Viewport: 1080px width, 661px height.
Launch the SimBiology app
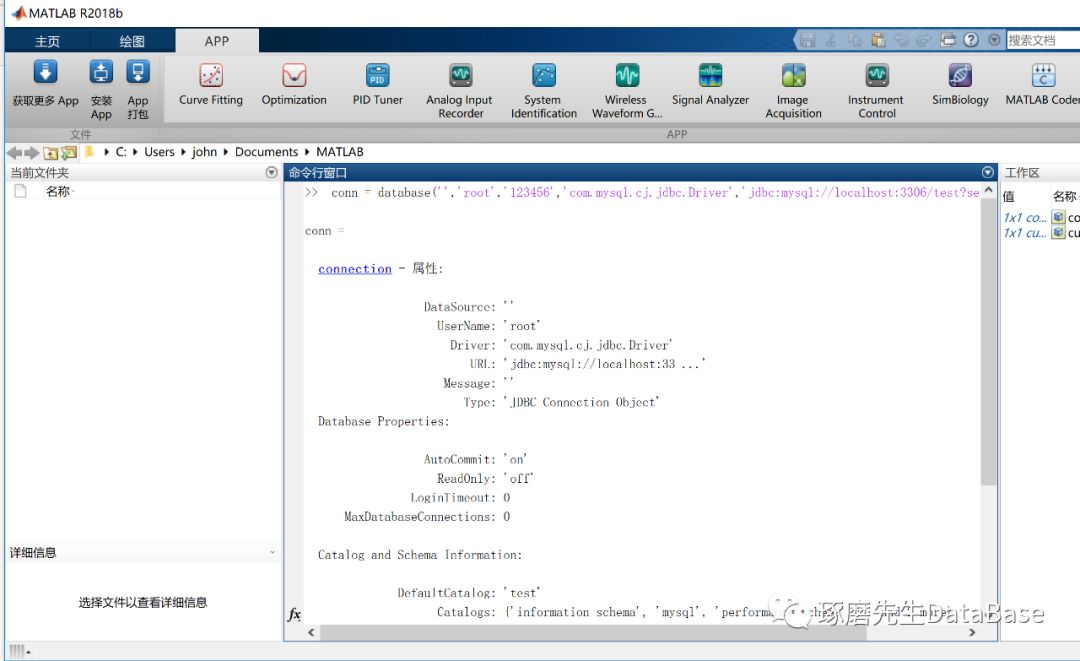(x=960, y=84)
